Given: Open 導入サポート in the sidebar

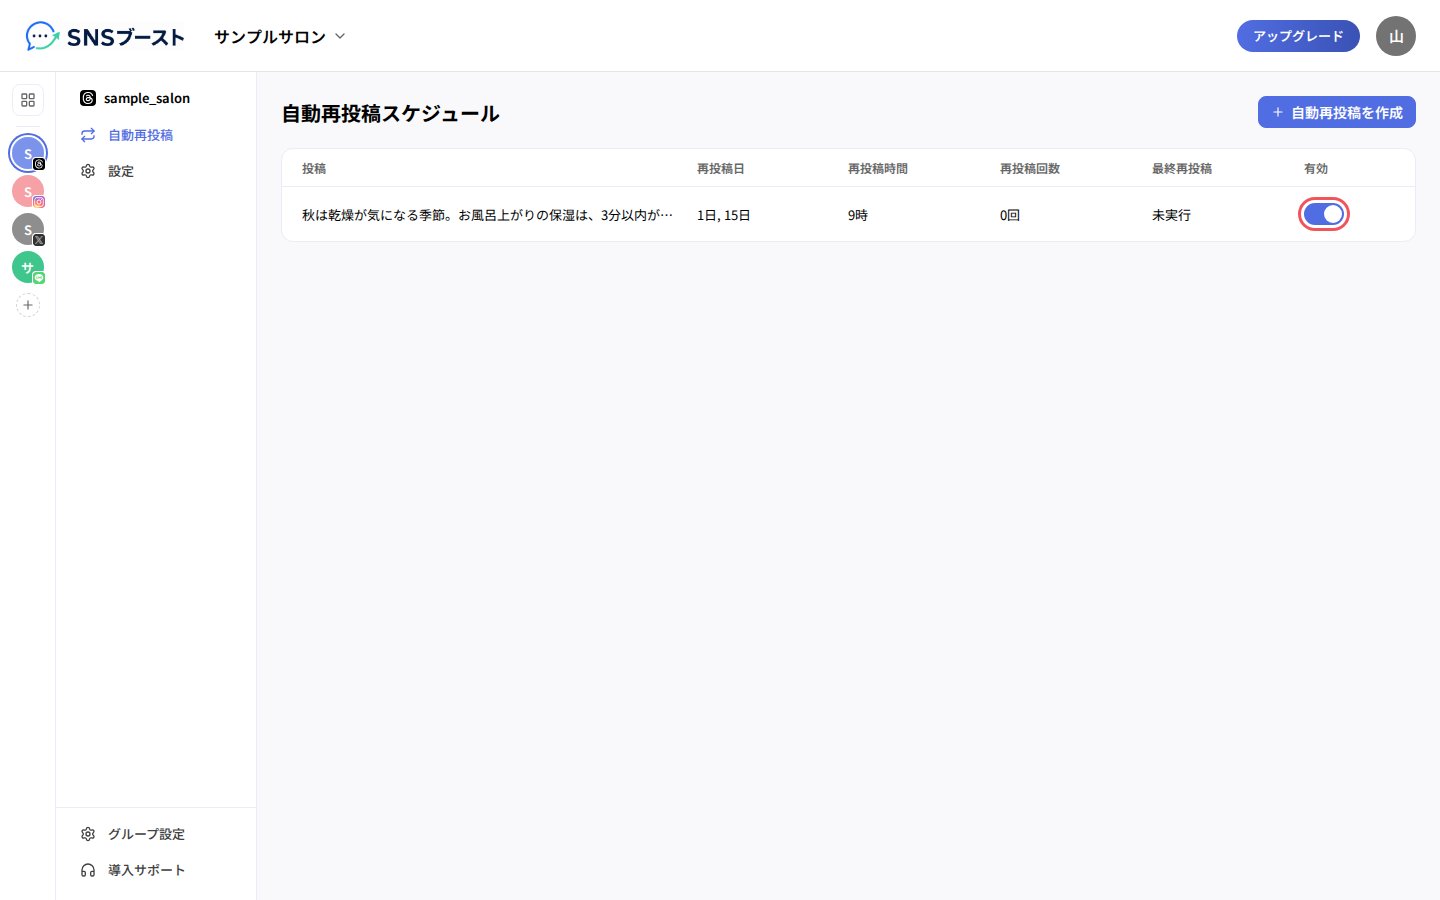Looking at the screenshot, I should [x=133, y=870].
